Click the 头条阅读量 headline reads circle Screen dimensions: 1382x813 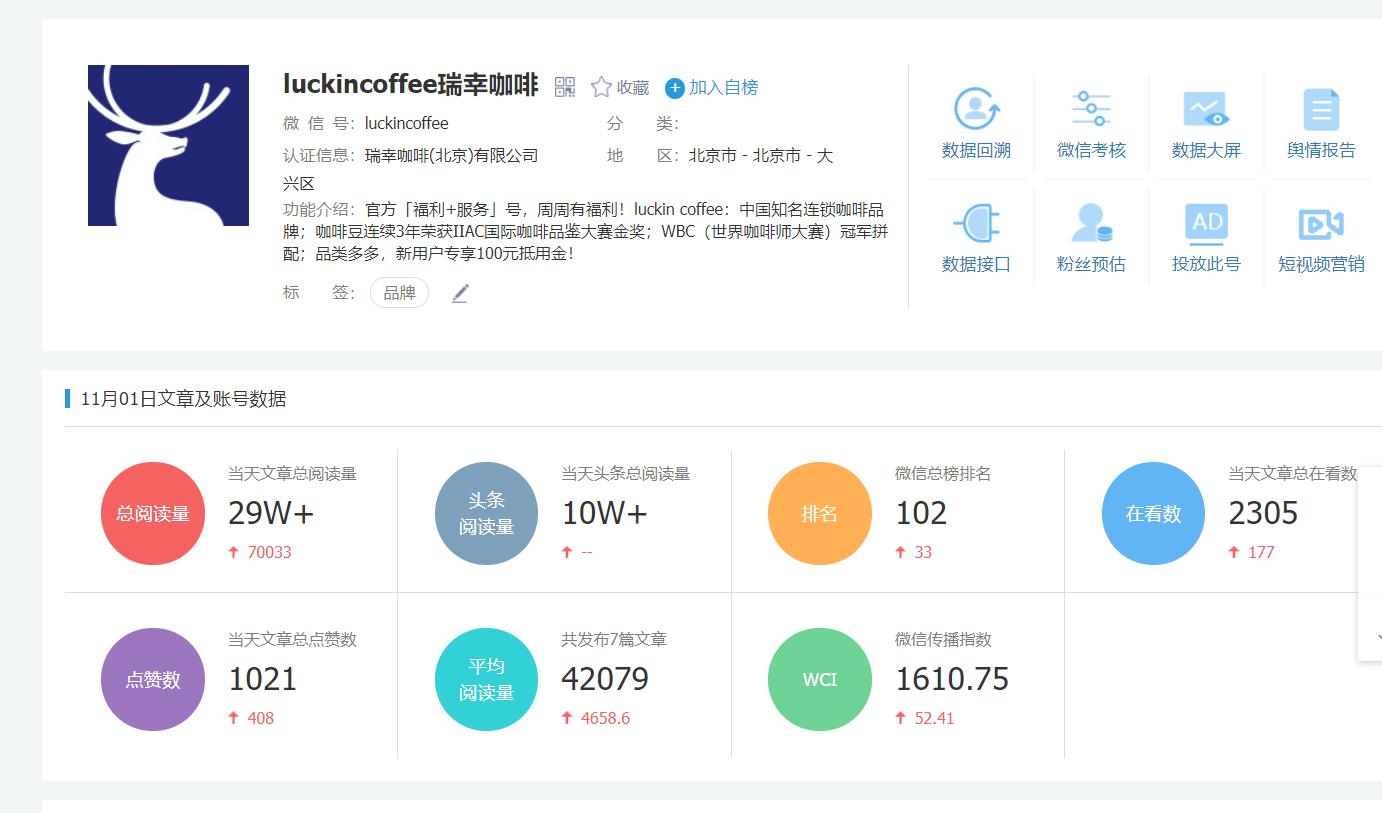[486, 513]
